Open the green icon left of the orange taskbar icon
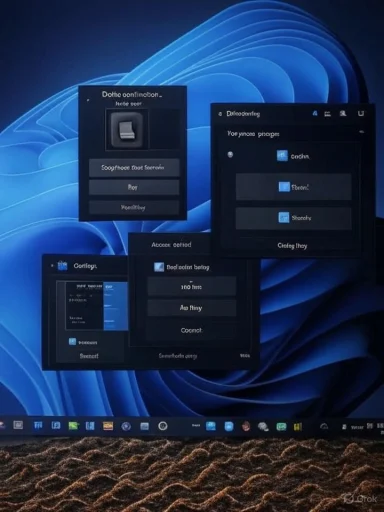 coord(73,426)
